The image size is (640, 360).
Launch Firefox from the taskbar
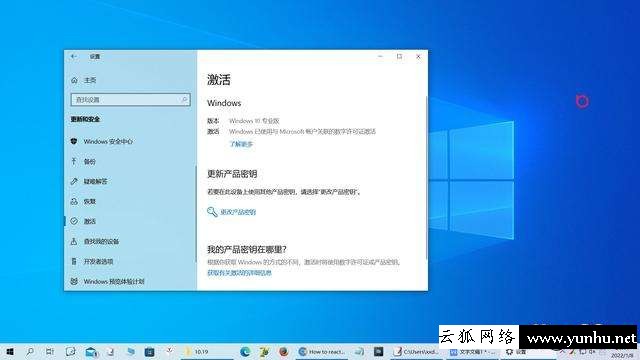(284, 351)
